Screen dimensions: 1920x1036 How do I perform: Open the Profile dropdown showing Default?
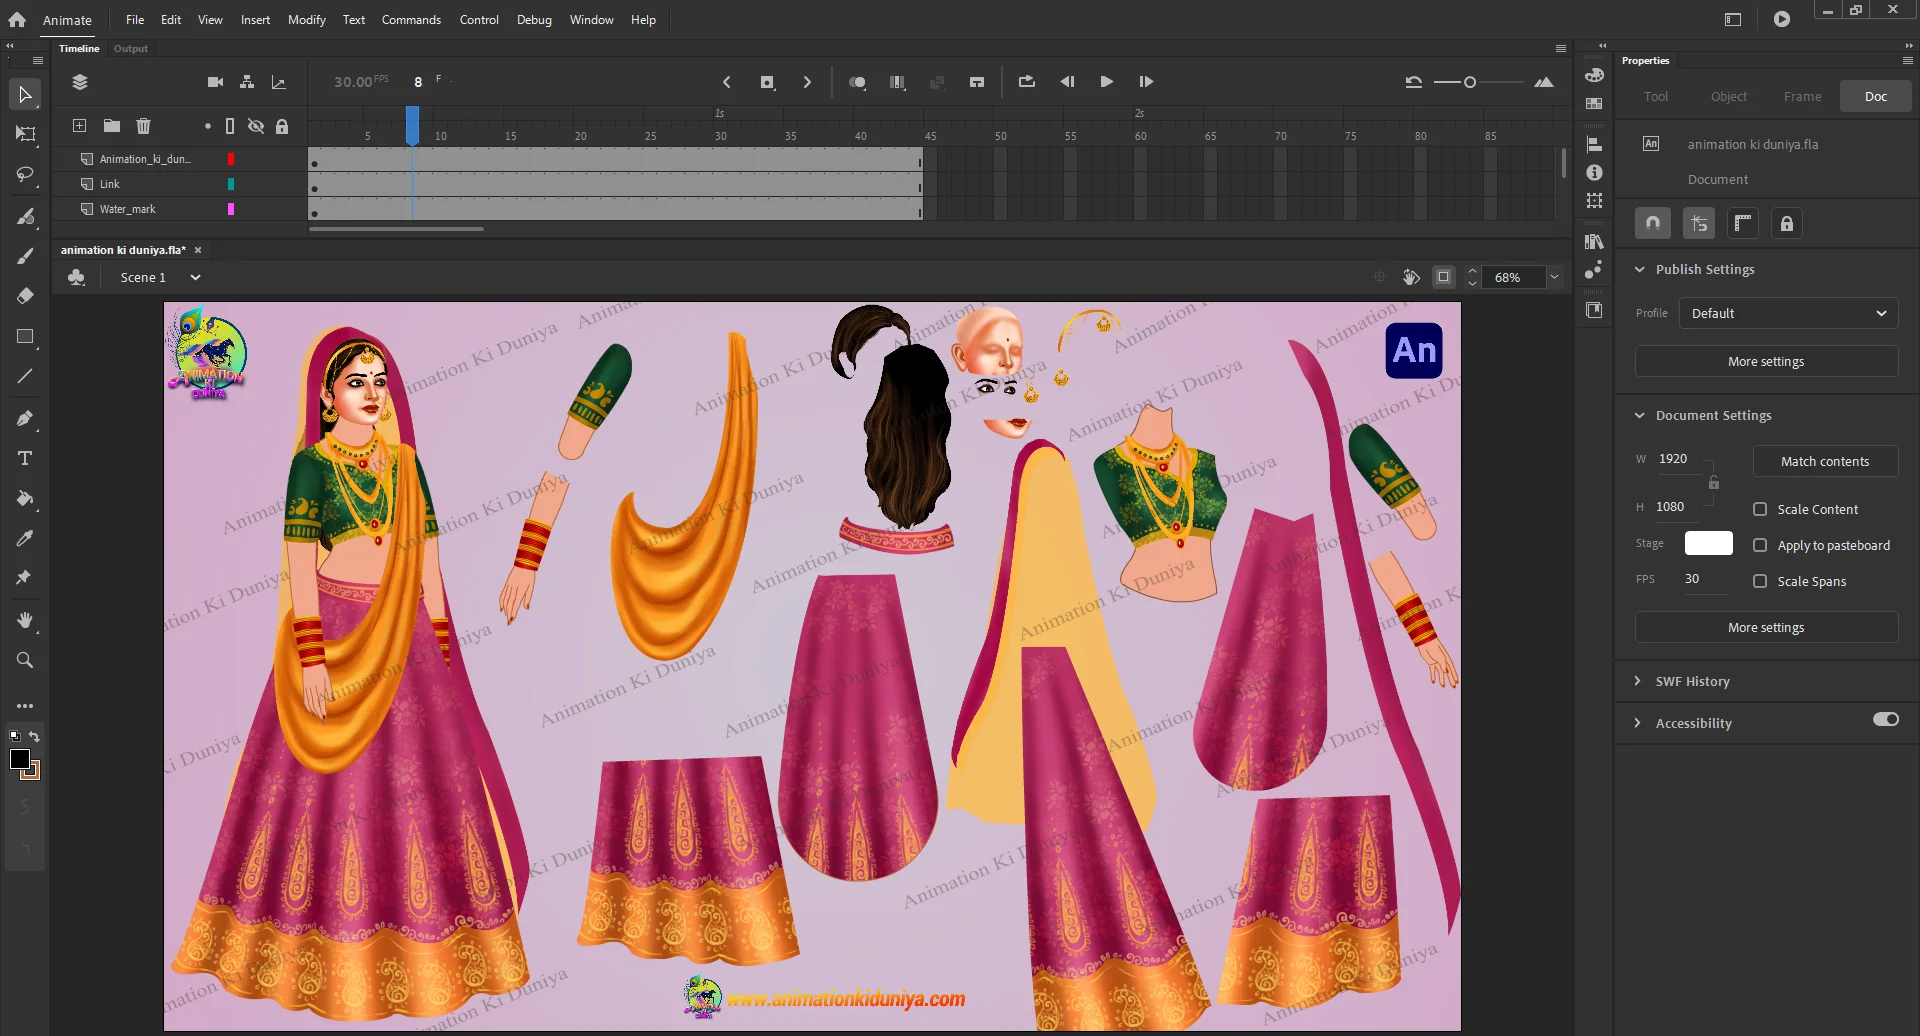(1787, 313)
